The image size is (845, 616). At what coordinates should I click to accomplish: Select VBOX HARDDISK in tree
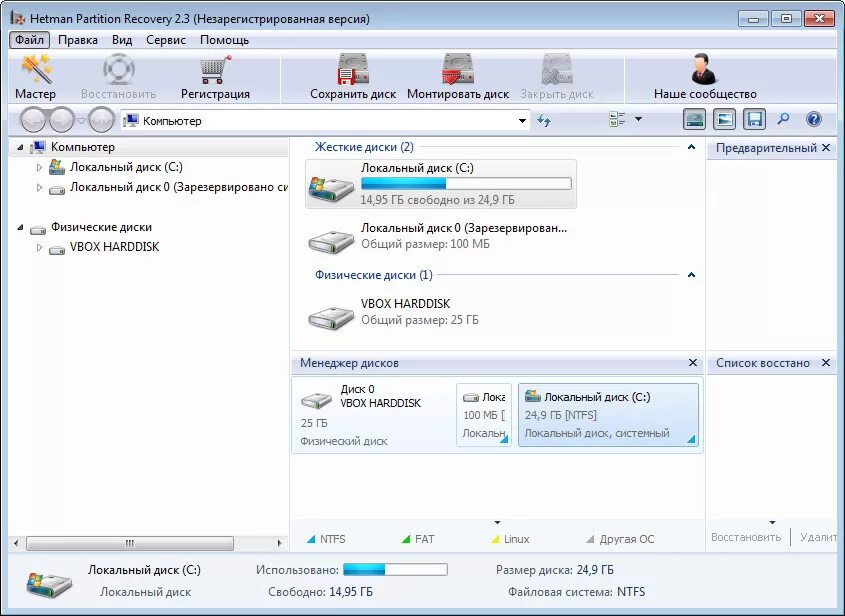114,247
